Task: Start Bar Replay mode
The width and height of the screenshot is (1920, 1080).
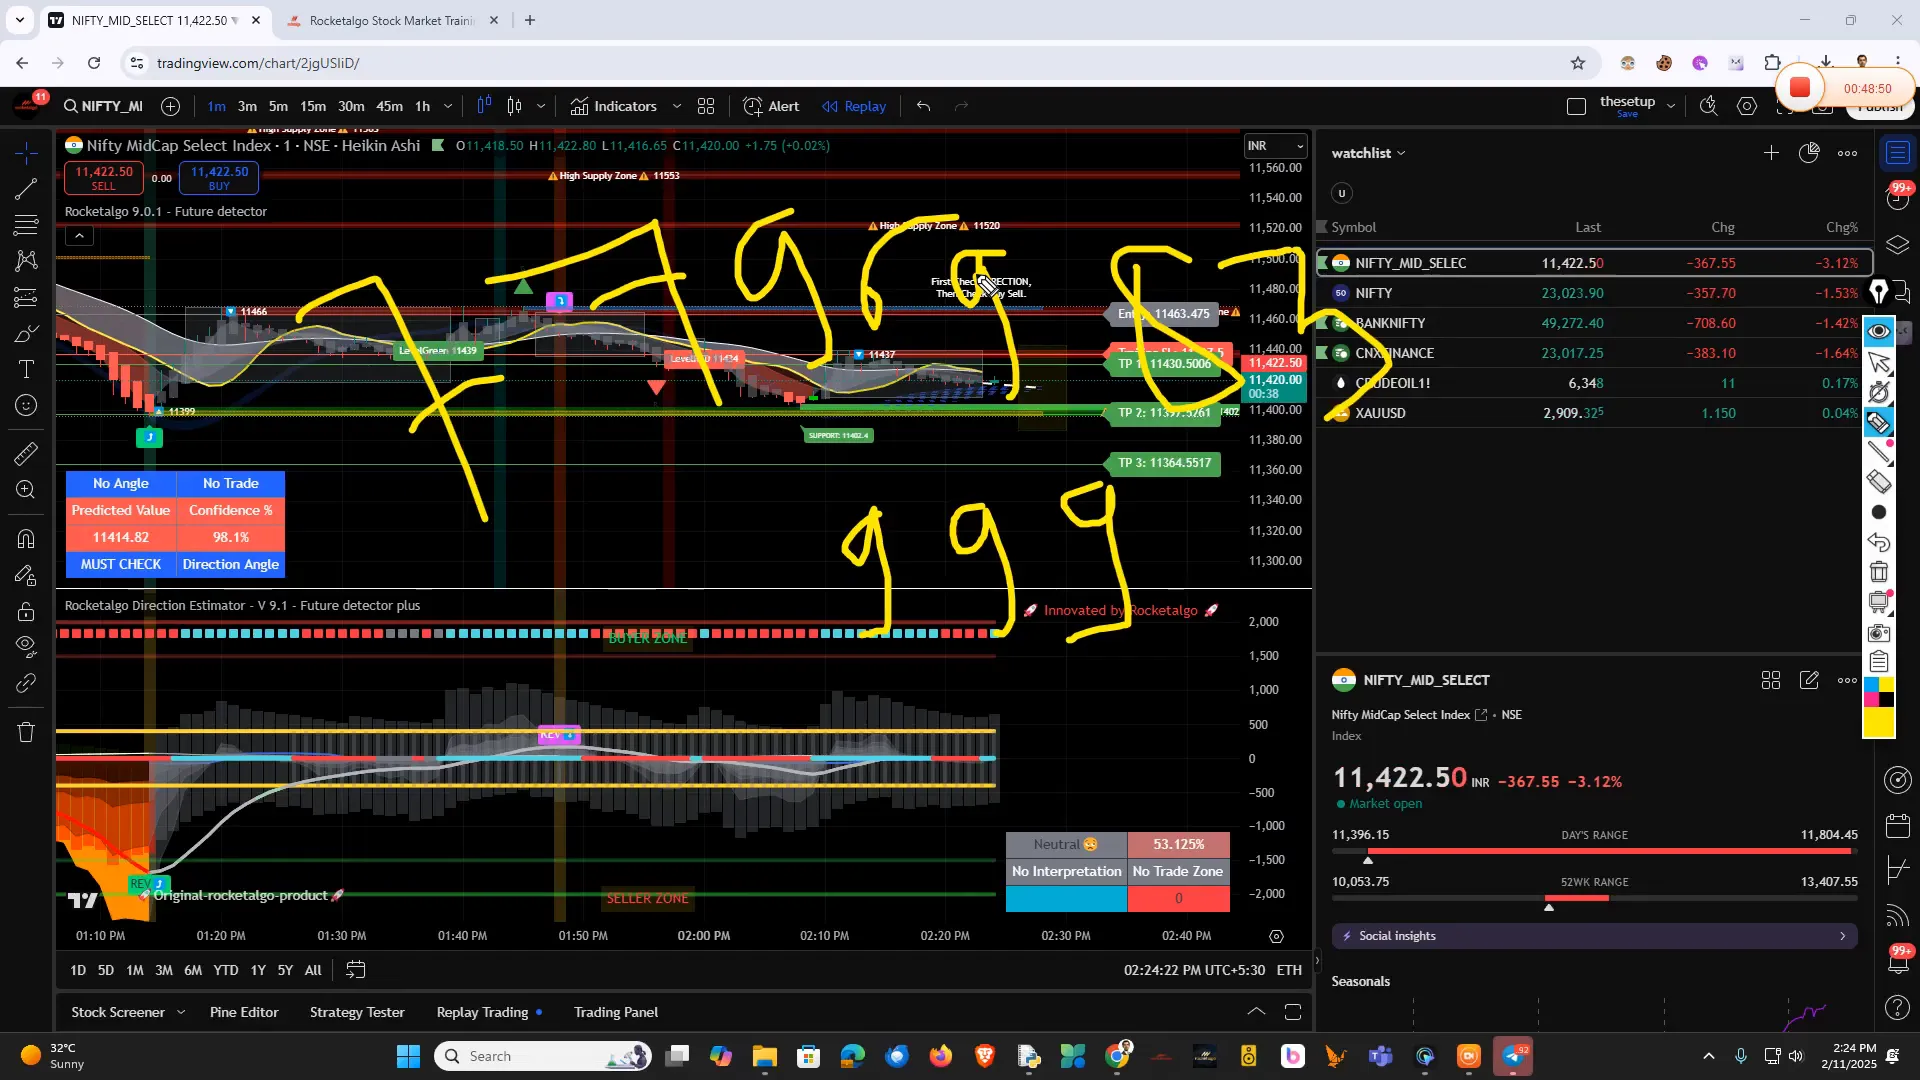Action: [x=854, y=106]
